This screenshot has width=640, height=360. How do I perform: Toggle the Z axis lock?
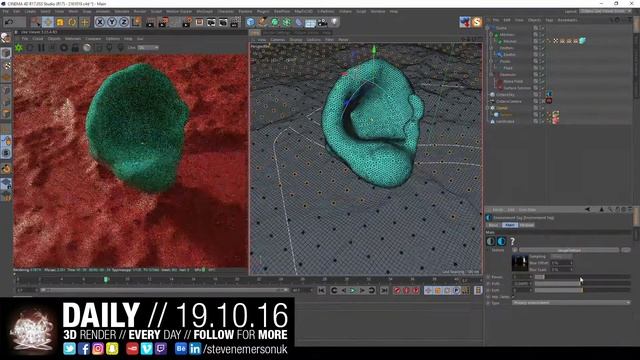124,22
